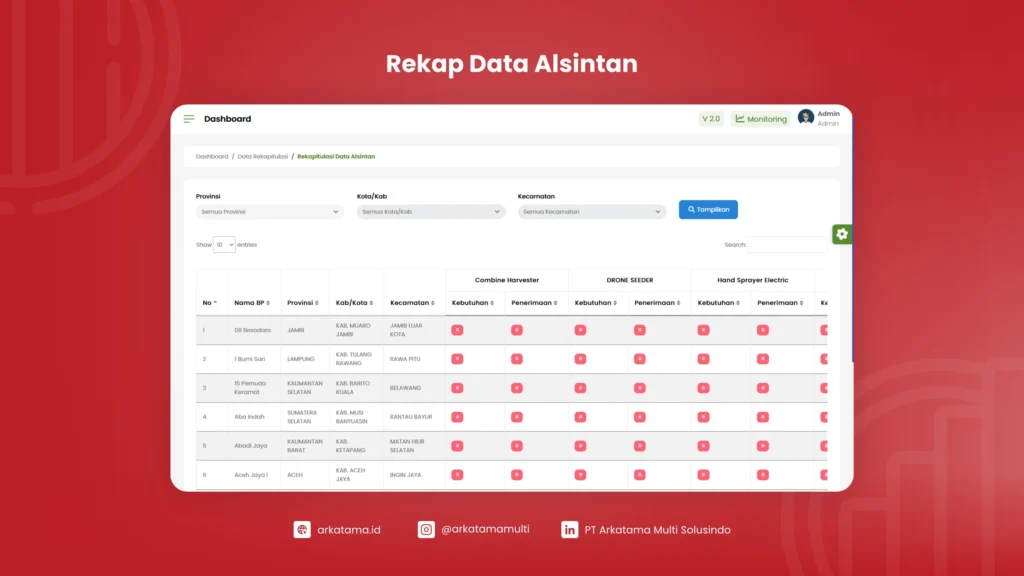
Task: Change the Show entries count dropdown
Action: click(224, 245)
